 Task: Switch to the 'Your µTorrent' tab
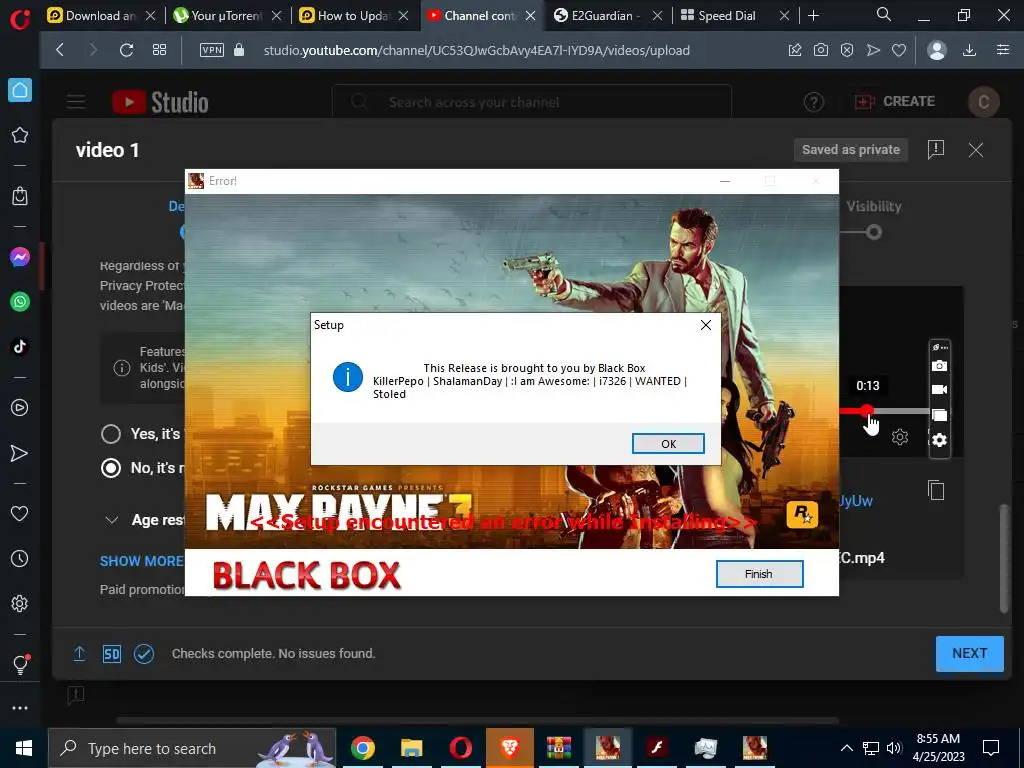pyautogui.click(x=225, y=16)
